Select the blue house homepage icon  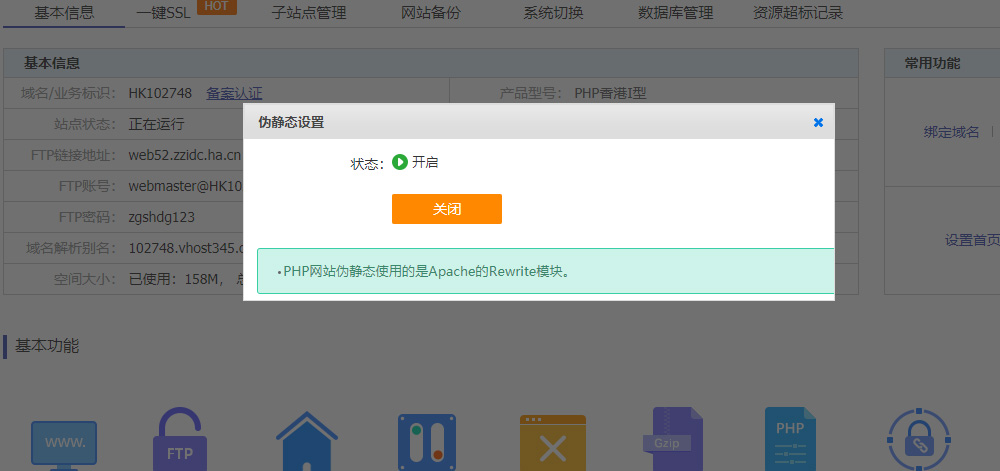tap(307, 441)
